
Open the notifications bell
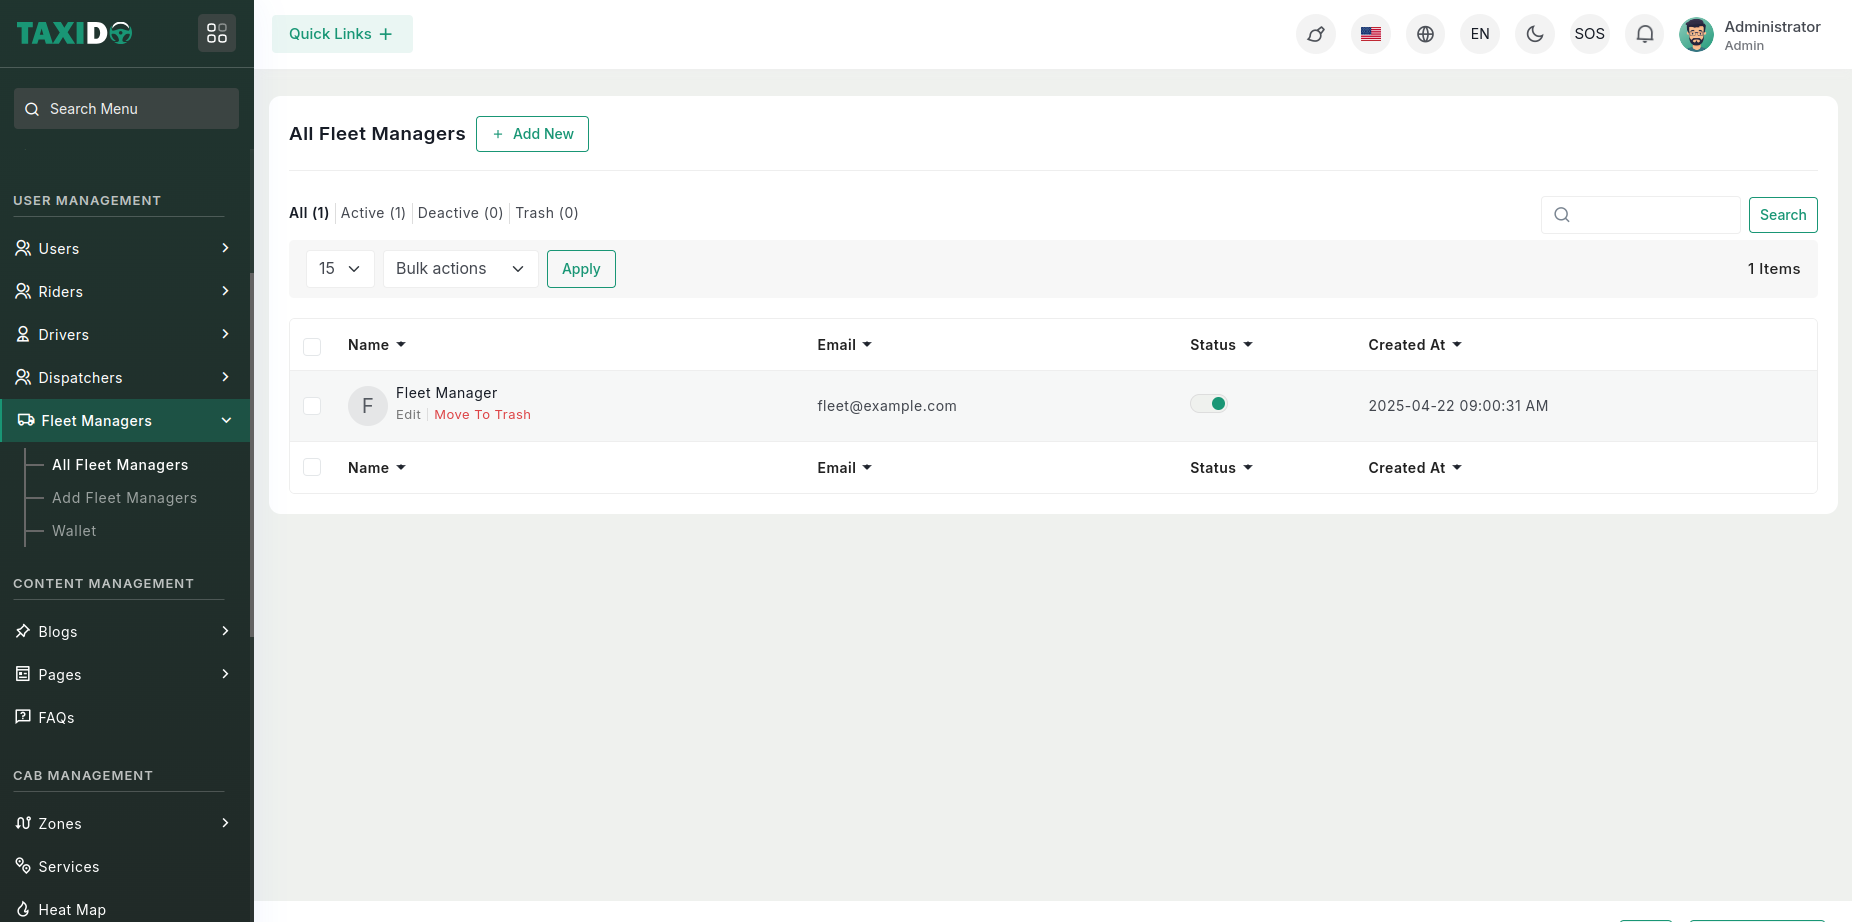[x=1644, y=34]
